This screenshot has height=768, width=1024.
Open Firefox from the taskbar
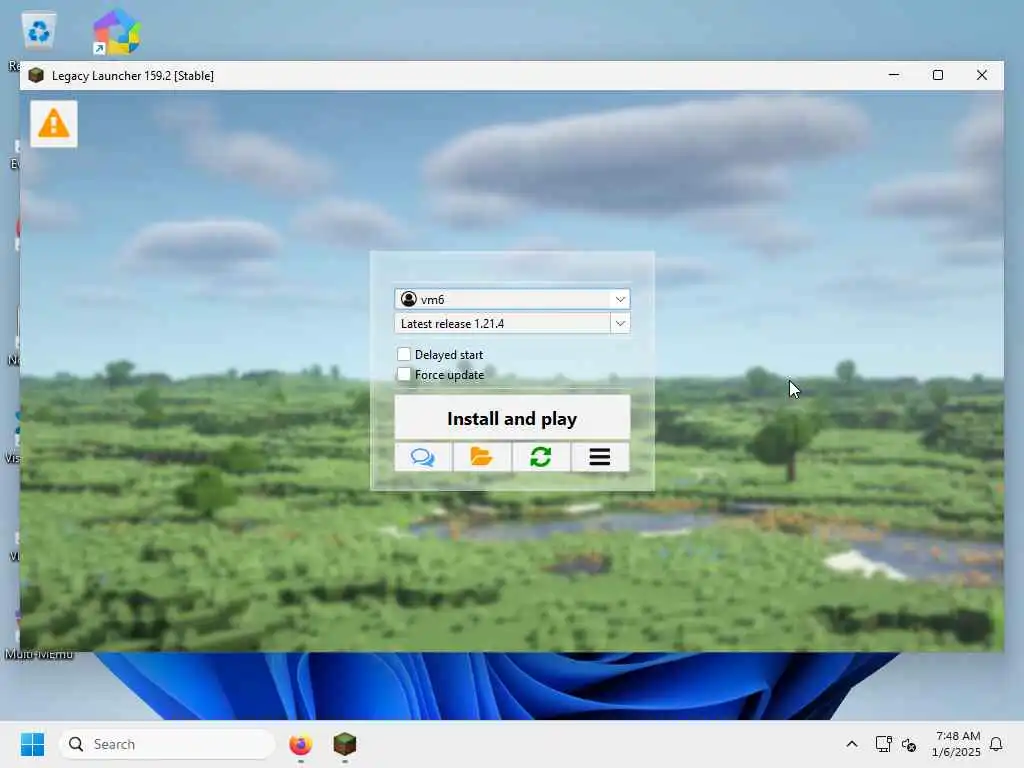pyautogui.click(x=300, y=744)
